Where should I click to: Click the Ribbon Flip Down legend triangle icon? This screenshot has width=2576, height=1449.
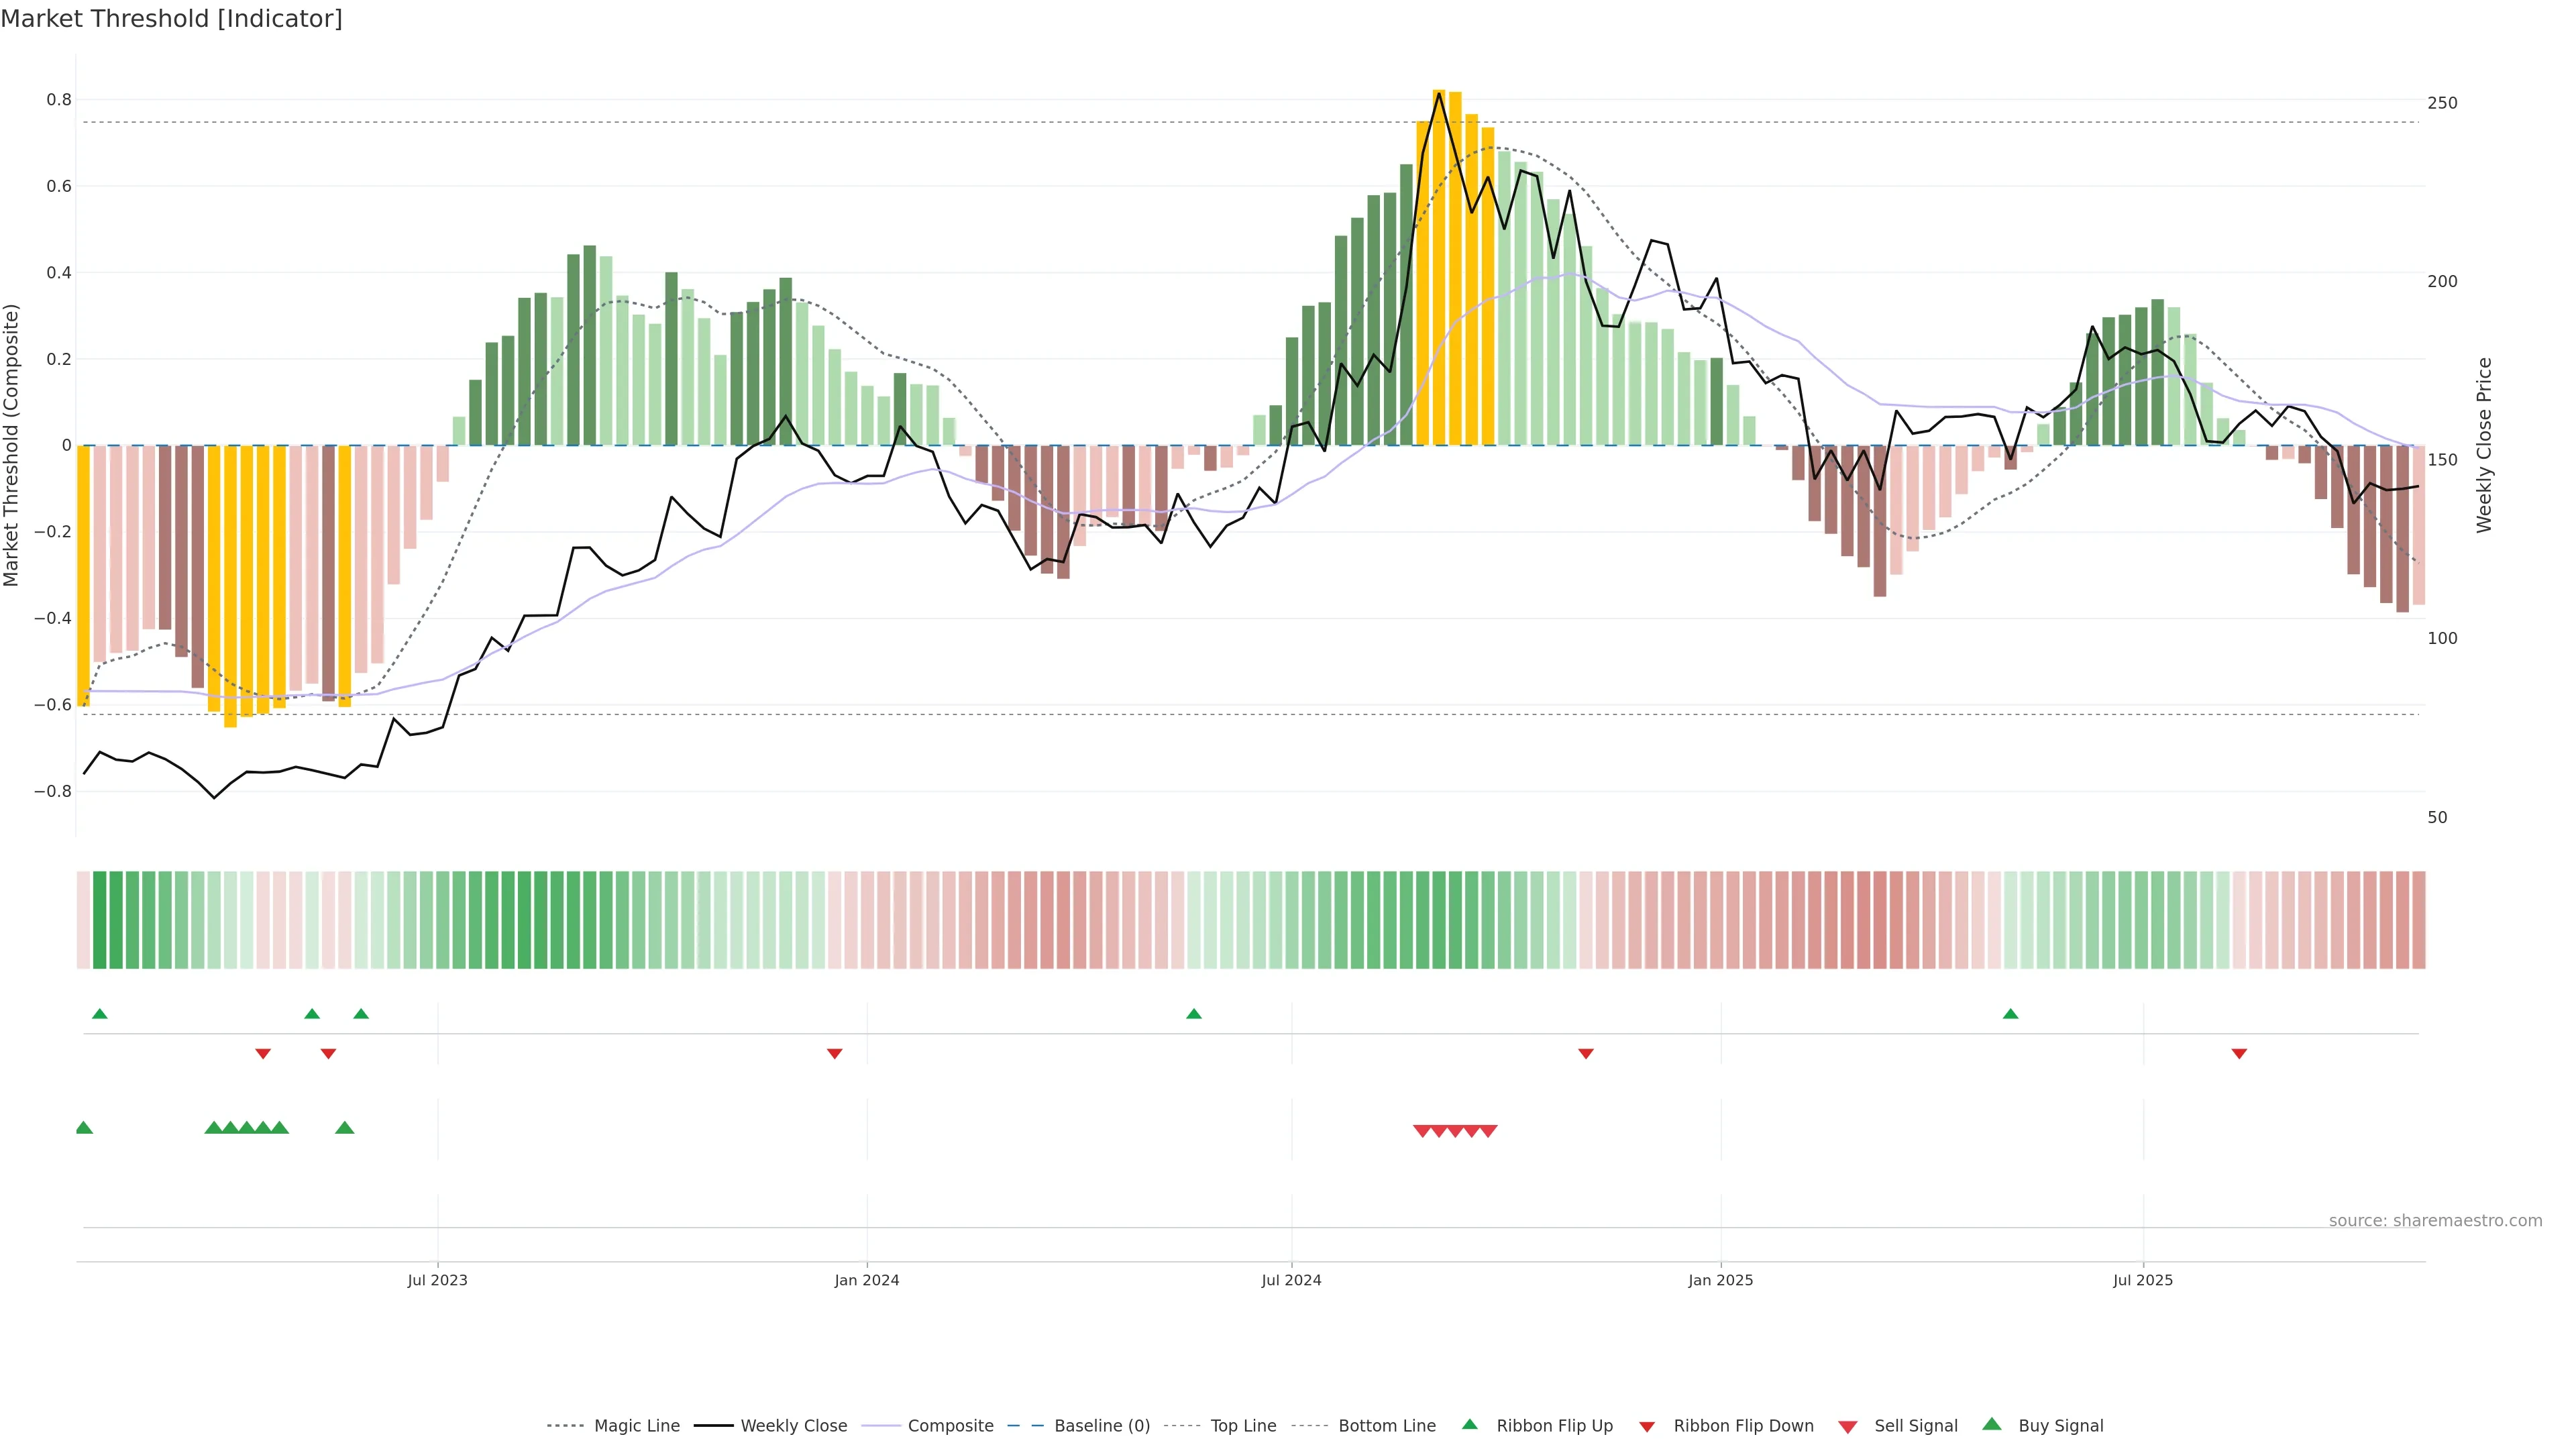(1646, 1426)
